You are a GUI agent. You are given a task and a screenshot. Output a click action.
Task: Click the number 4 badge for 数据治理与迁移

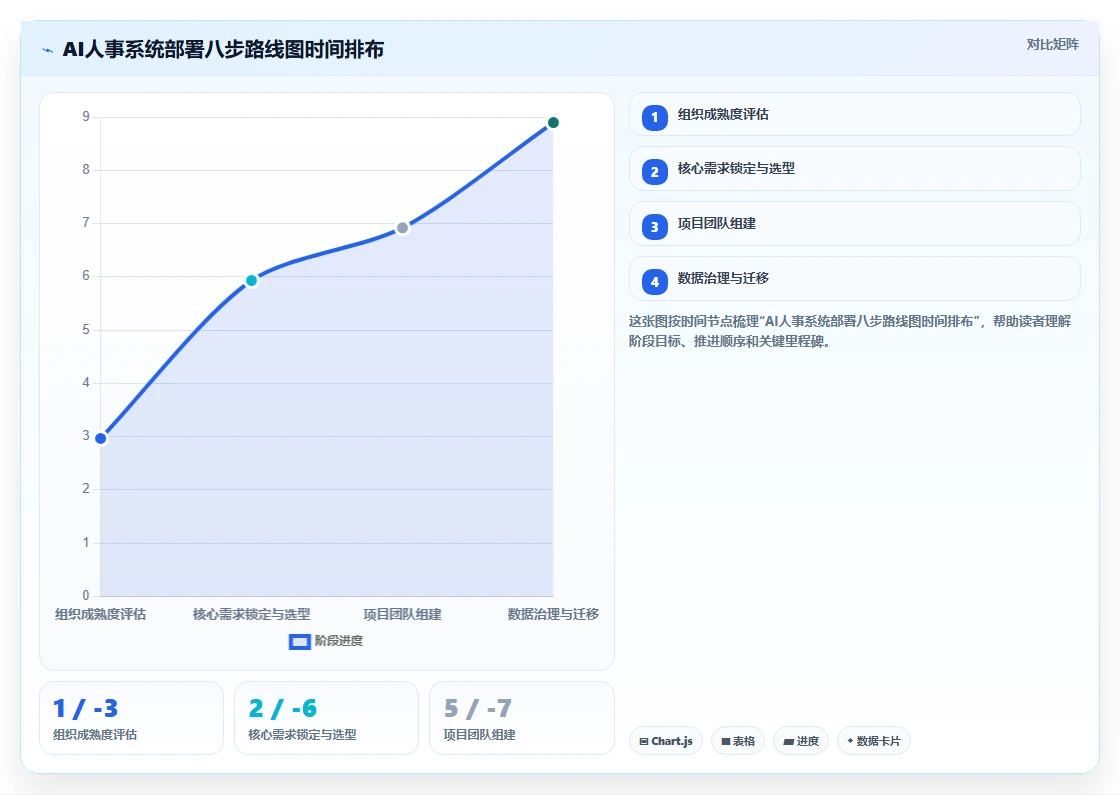click(654, 281)
